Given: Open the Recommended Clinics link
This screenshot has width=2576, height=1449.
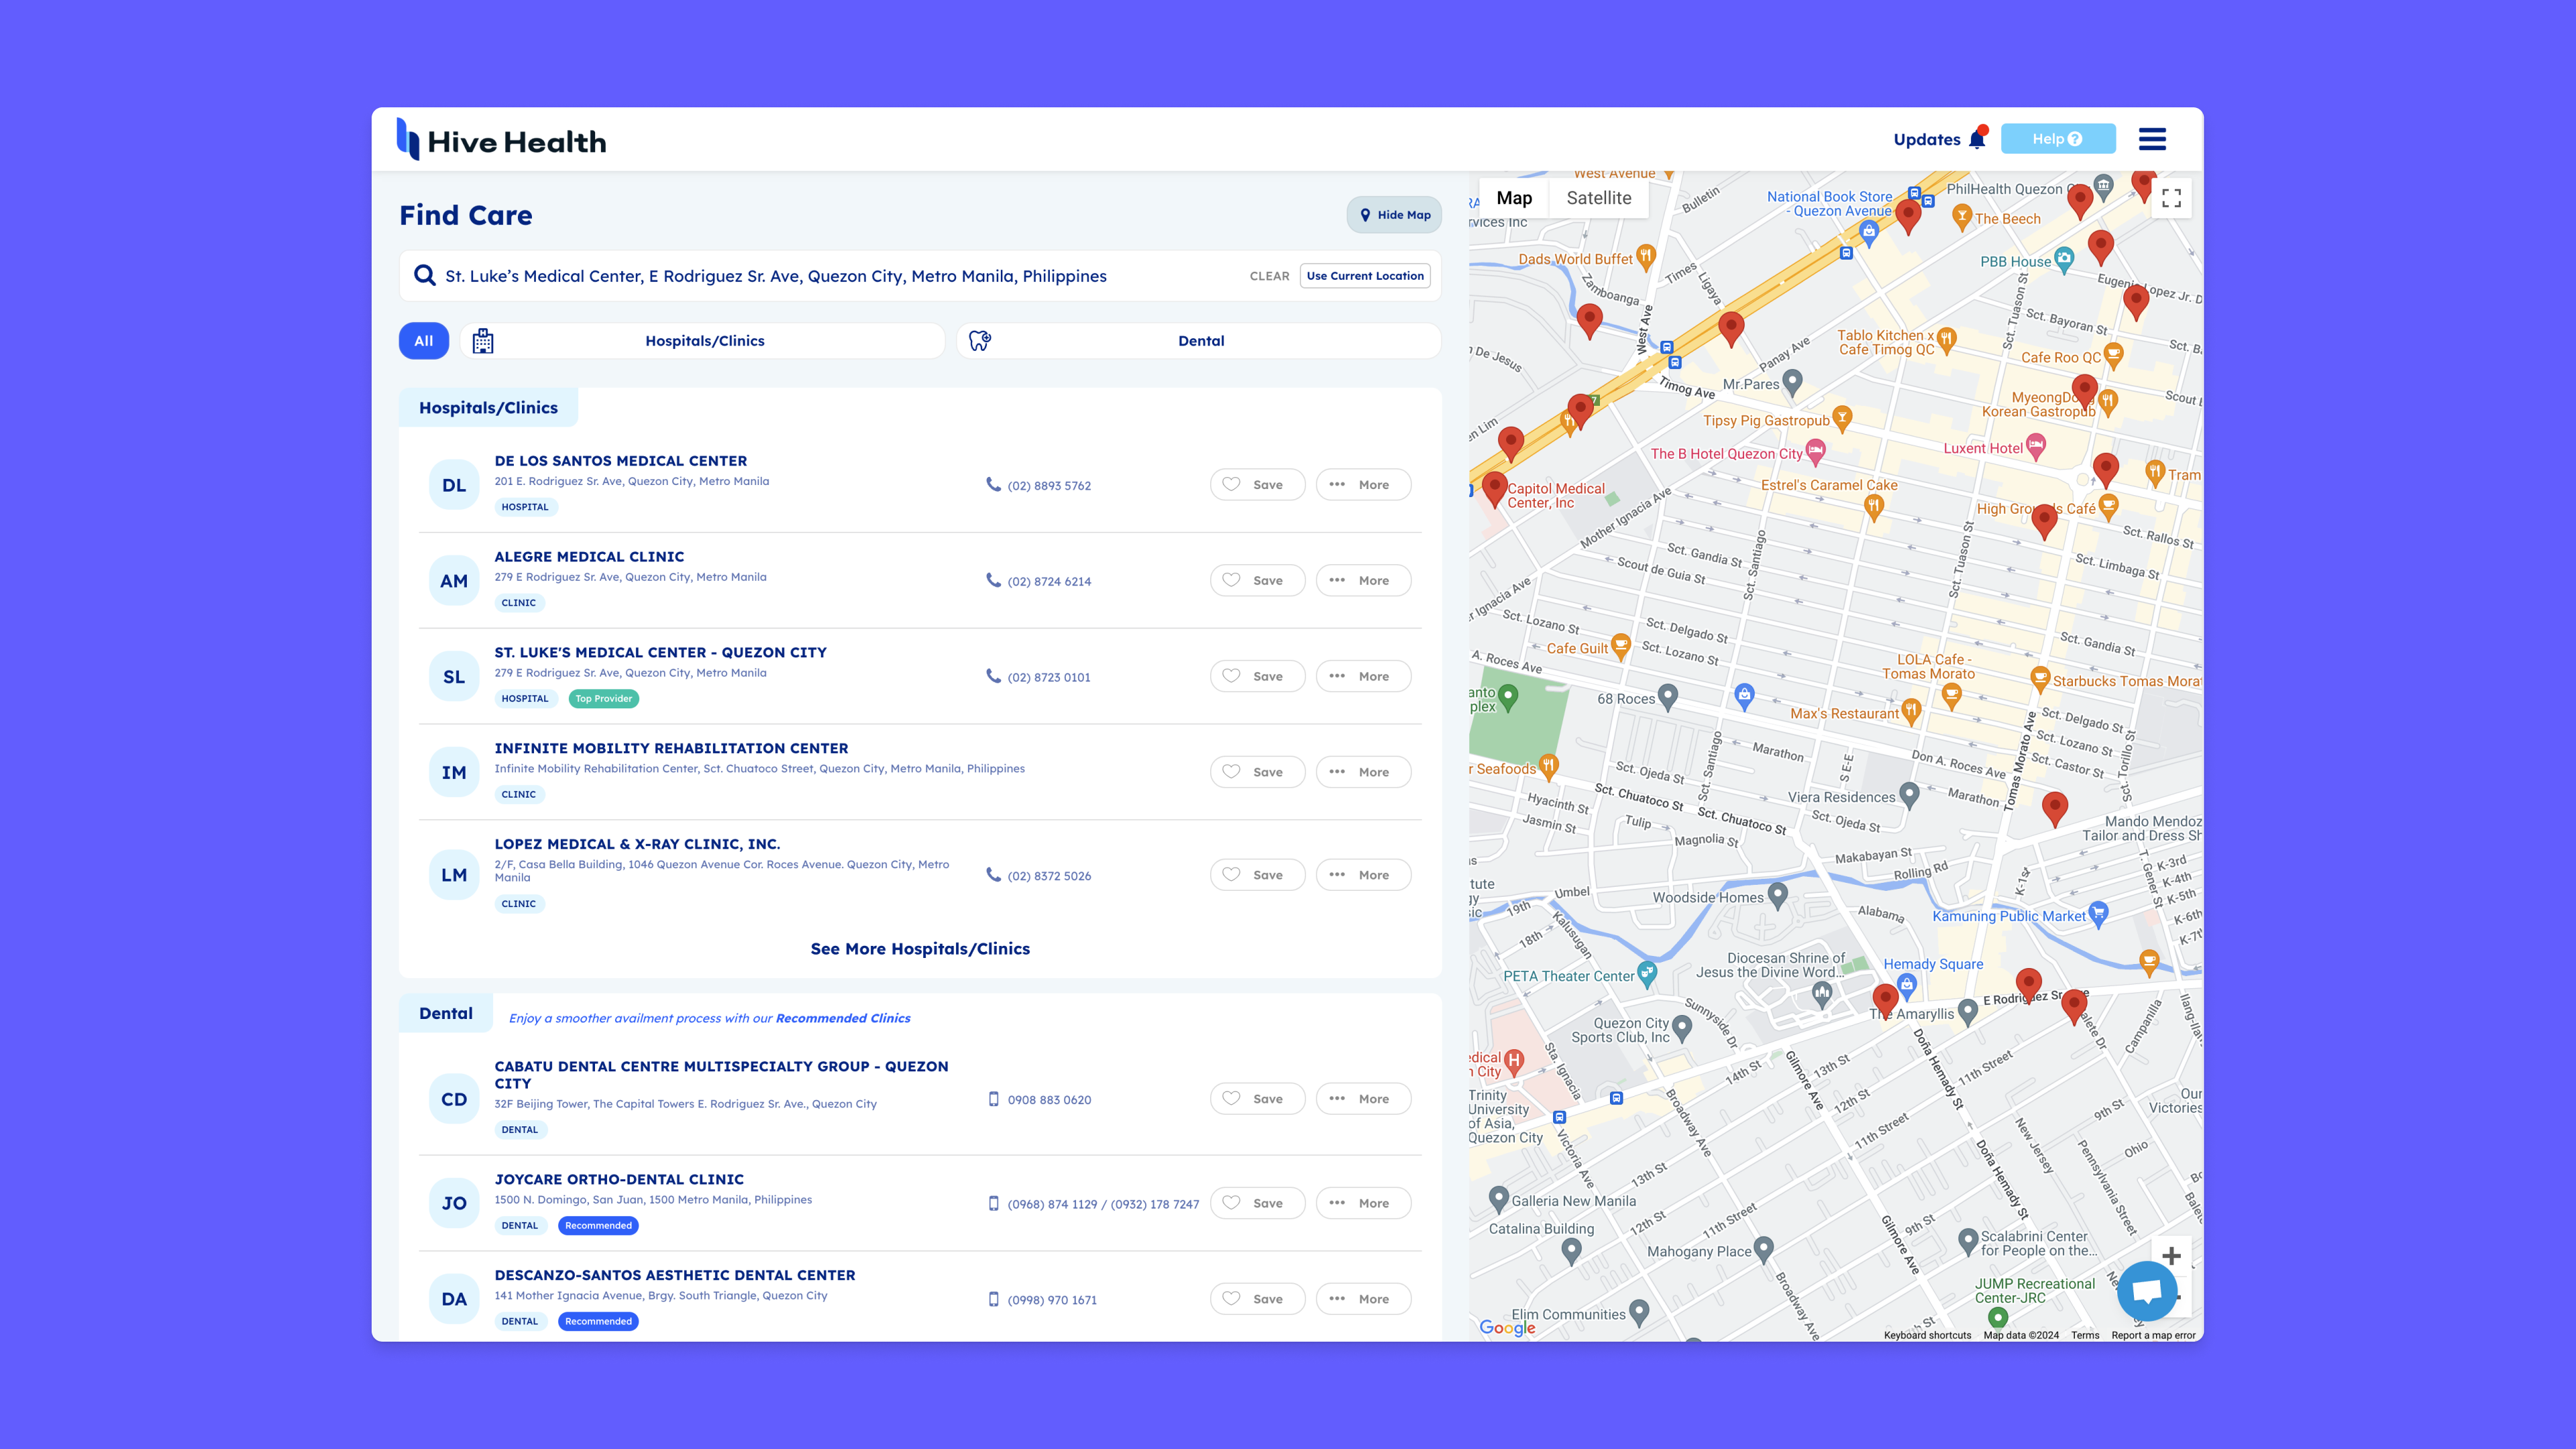Looking at the screenshot, I should pos(842,1018).
